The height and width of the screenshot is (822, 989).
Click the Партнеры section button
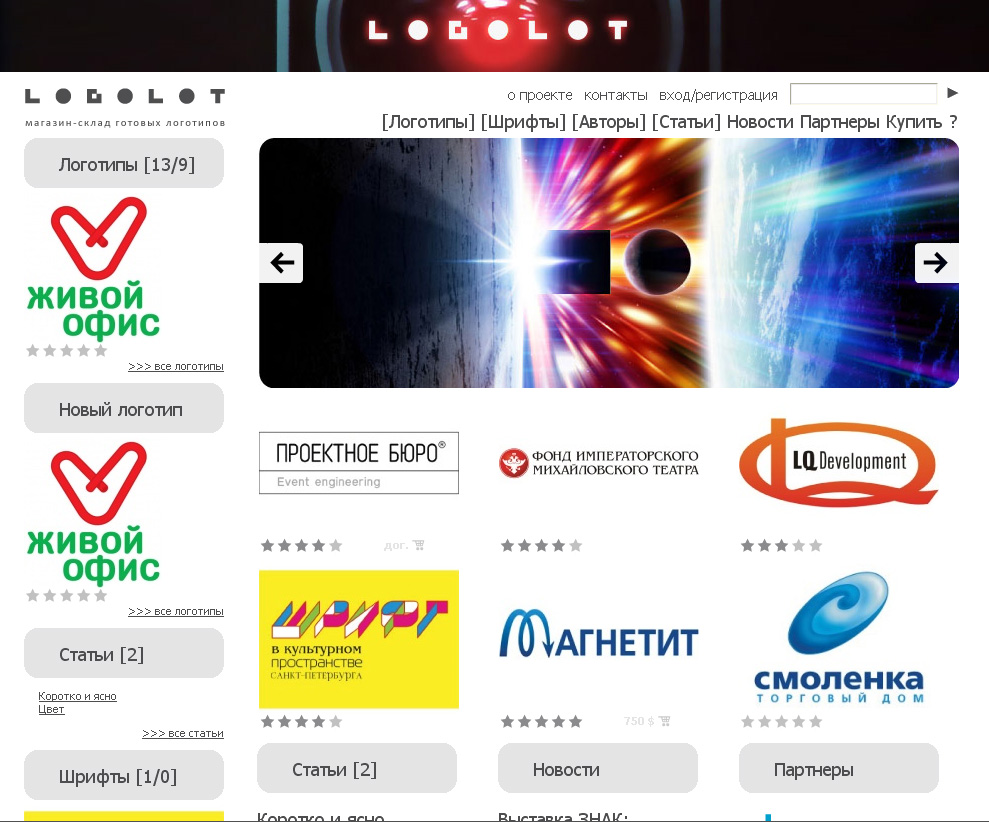pos(838,768)
